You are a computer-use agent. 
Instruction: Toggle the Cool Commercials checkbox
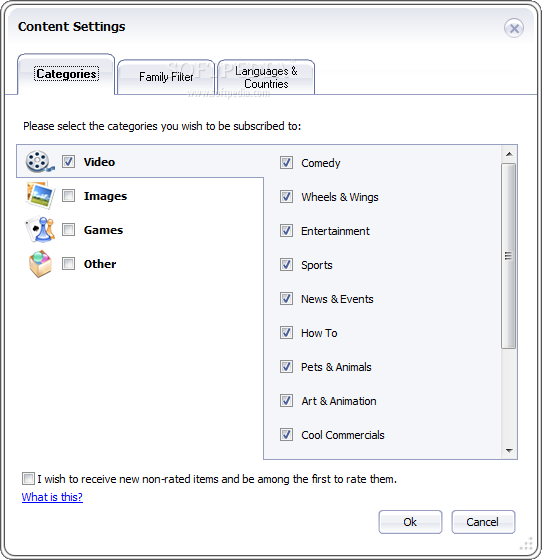tap(286, 435)
